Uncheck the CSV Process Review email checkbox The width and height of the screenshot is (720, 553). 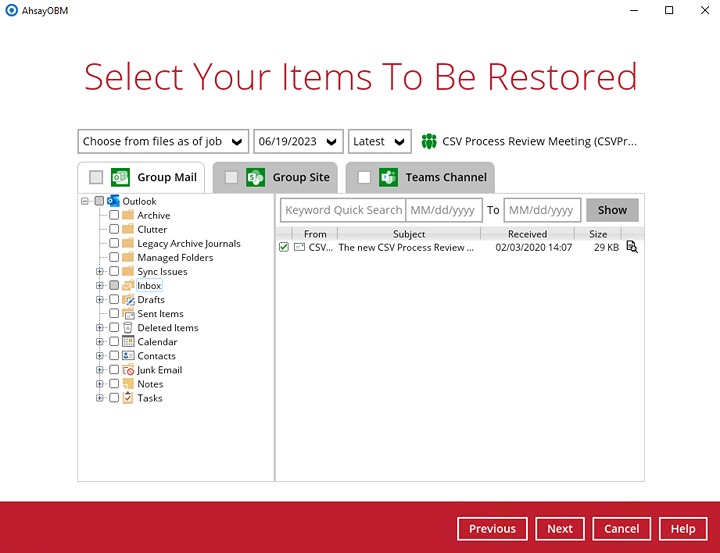[x=284, y=247]
